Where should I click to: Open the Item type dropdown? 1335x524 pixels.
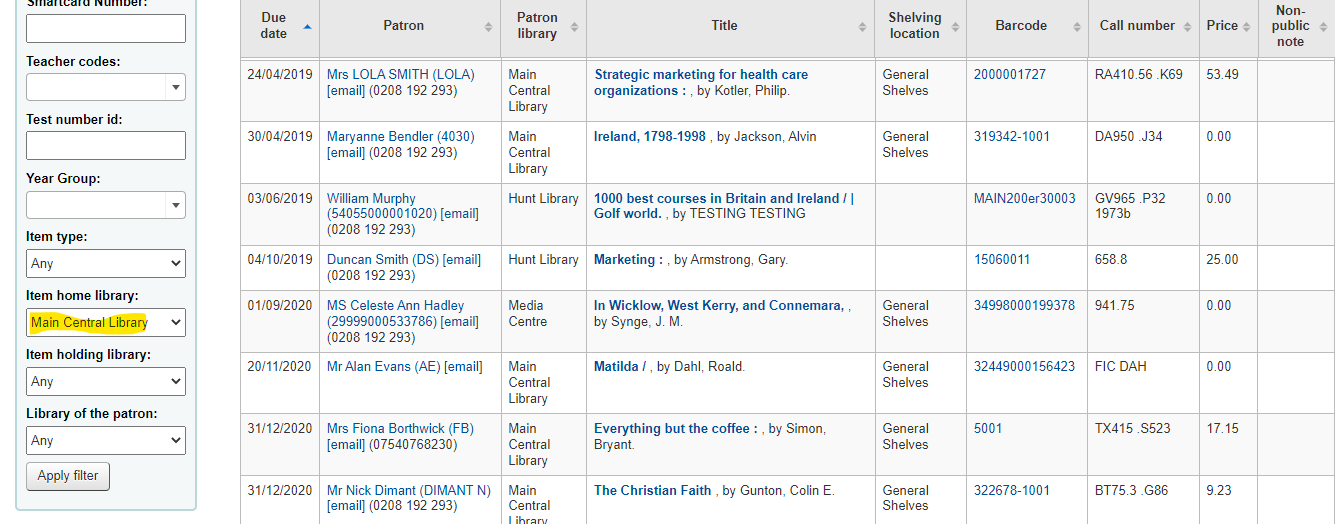coord(106,264)
